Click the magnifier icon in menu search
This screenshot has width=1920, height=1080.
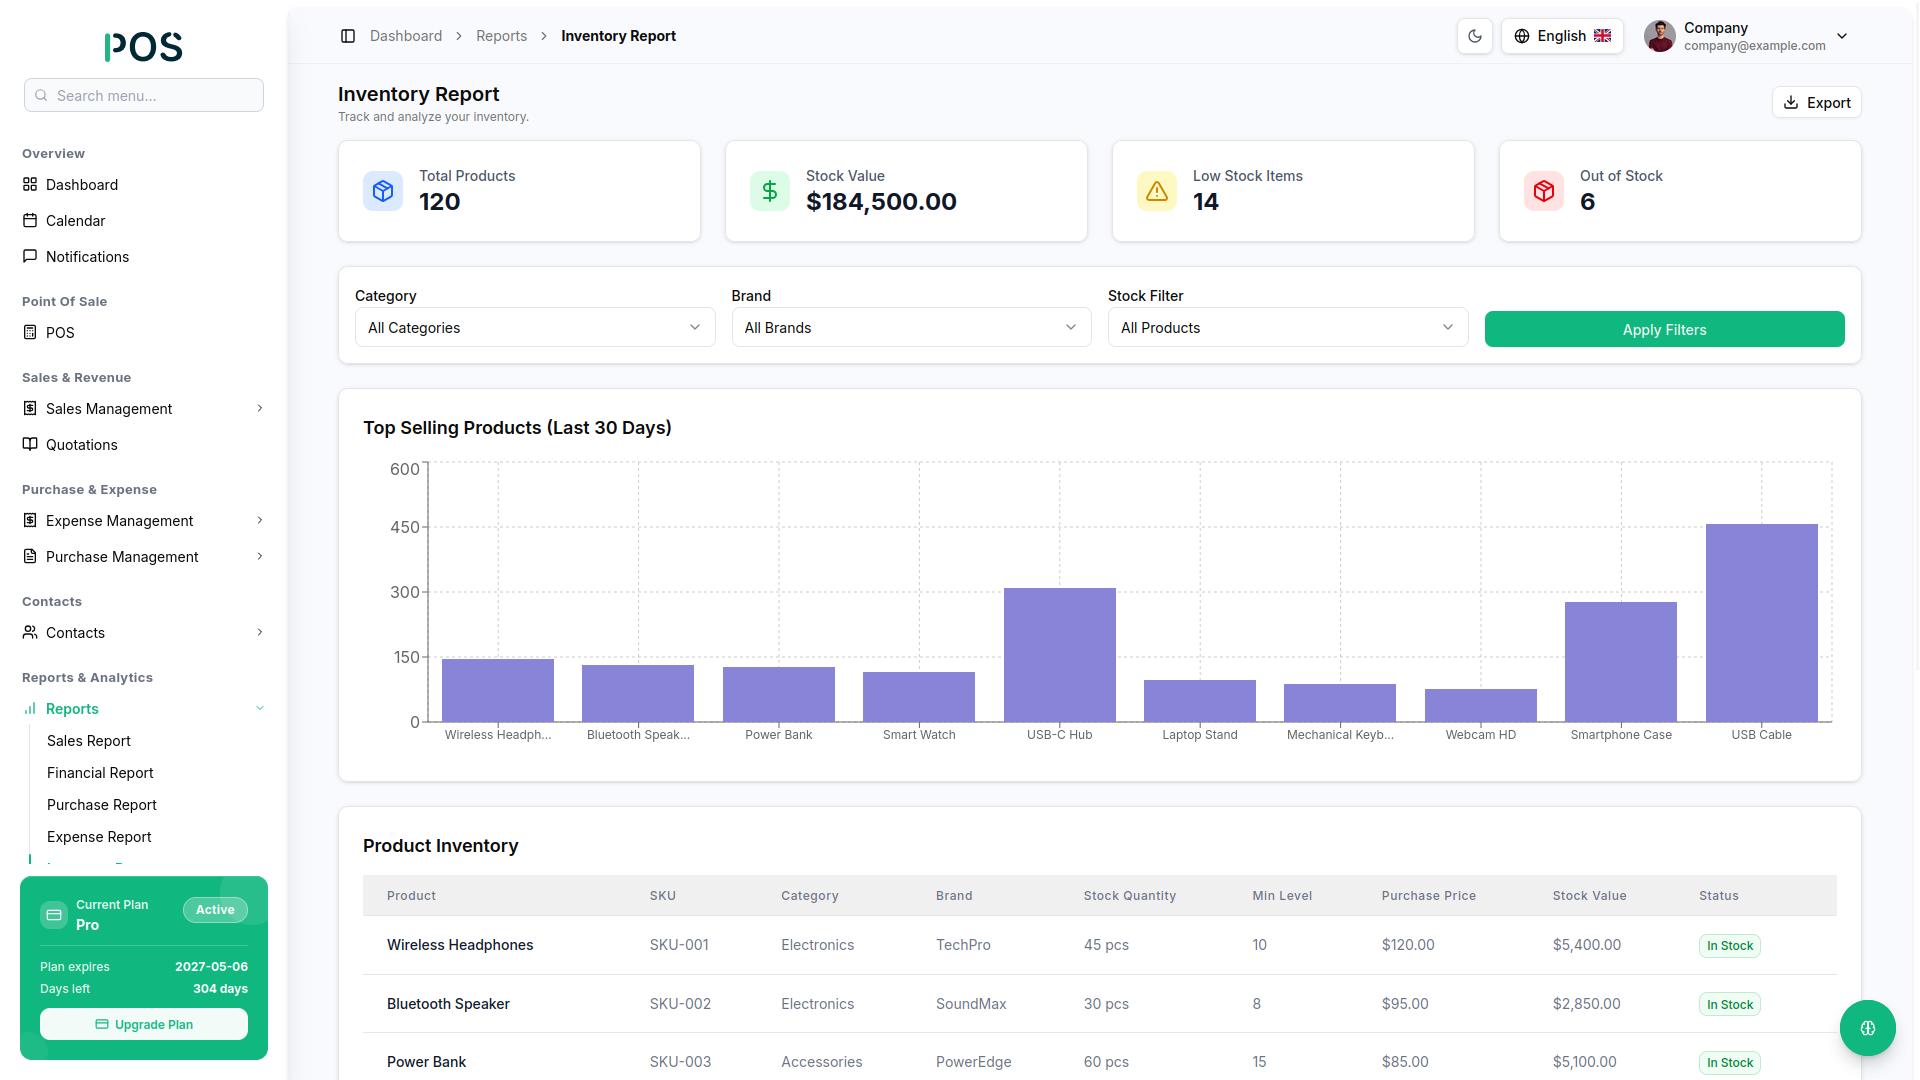pos(41,96)
